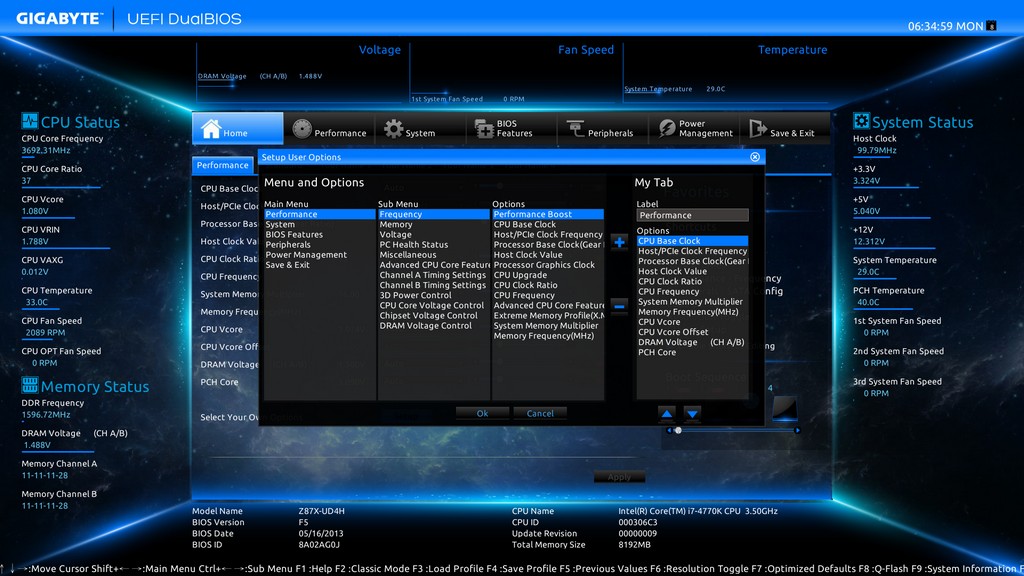1024x576 pixels.
Task: Open the Performance main tab
Action: 329,128
